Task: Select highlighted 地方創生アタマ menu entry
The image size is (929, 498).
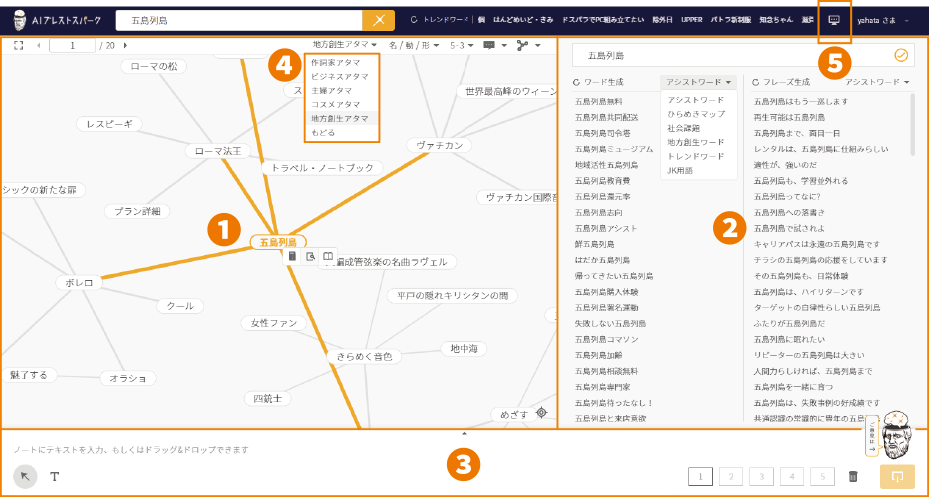Action: click(x=341, y=118)
